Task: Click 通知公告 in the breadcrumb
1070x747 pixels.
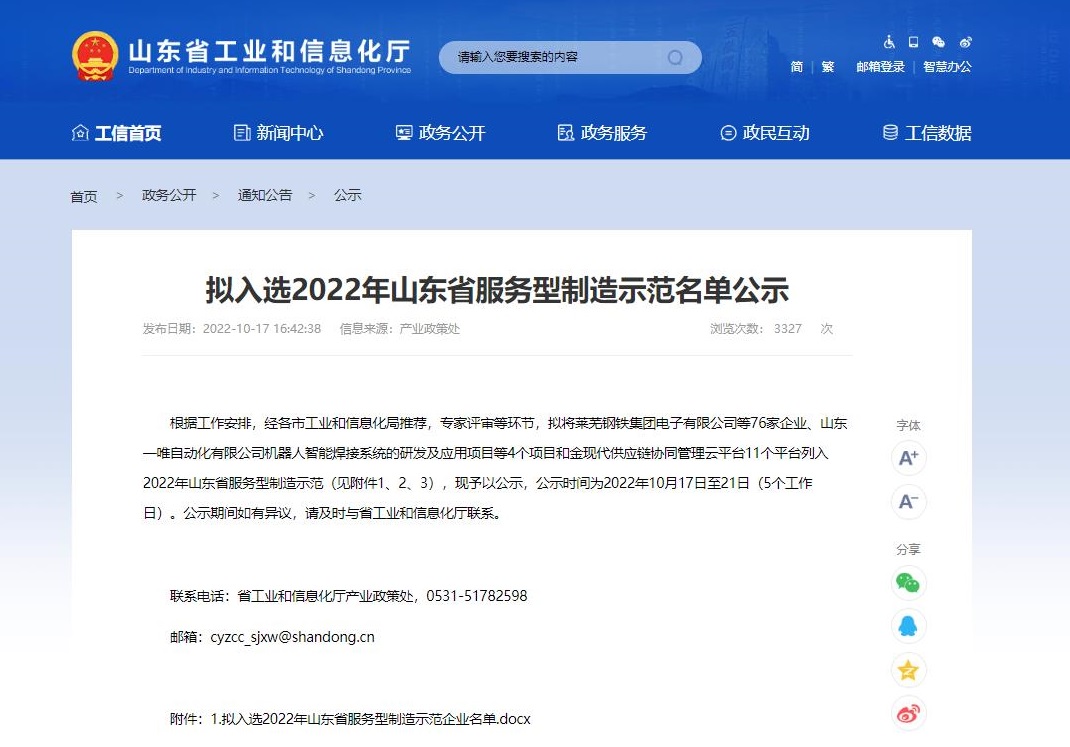Action: point(265,195)
